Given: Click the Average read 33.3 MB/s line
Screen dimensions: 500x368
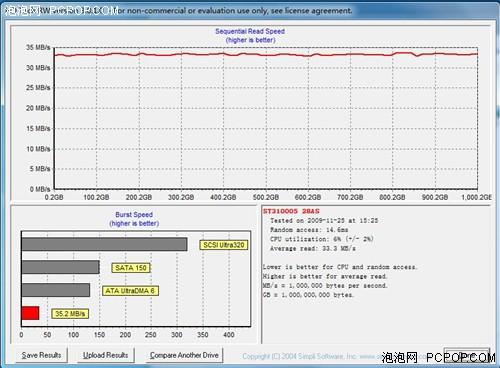Looking at the screenshot, I should point(313,248).
